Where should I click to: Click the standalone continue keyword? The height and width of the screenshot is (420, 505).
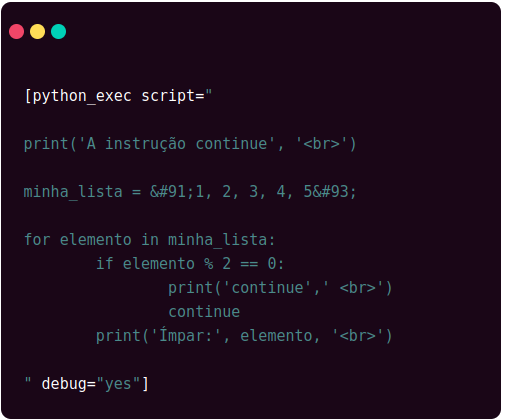204,312
